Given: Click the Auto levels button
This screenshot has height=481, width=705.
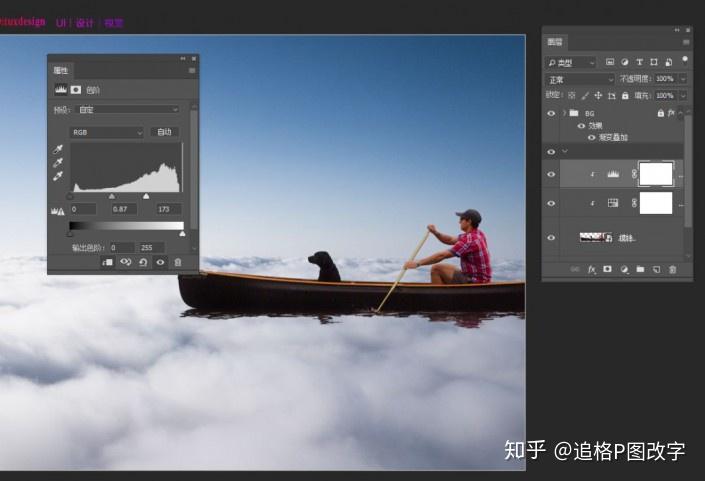Looking at the screenshot, I should (164, 132).
